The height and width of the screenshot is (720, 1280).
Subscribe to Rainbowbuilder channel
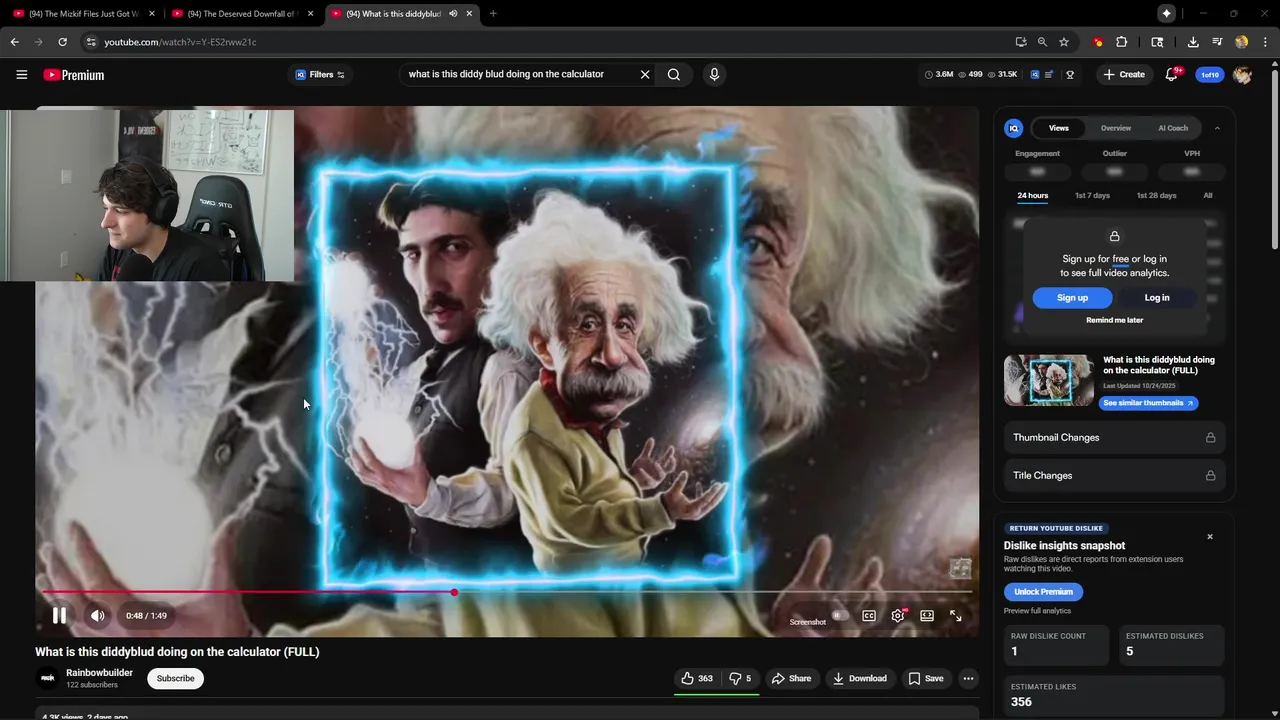coord(175,678)
